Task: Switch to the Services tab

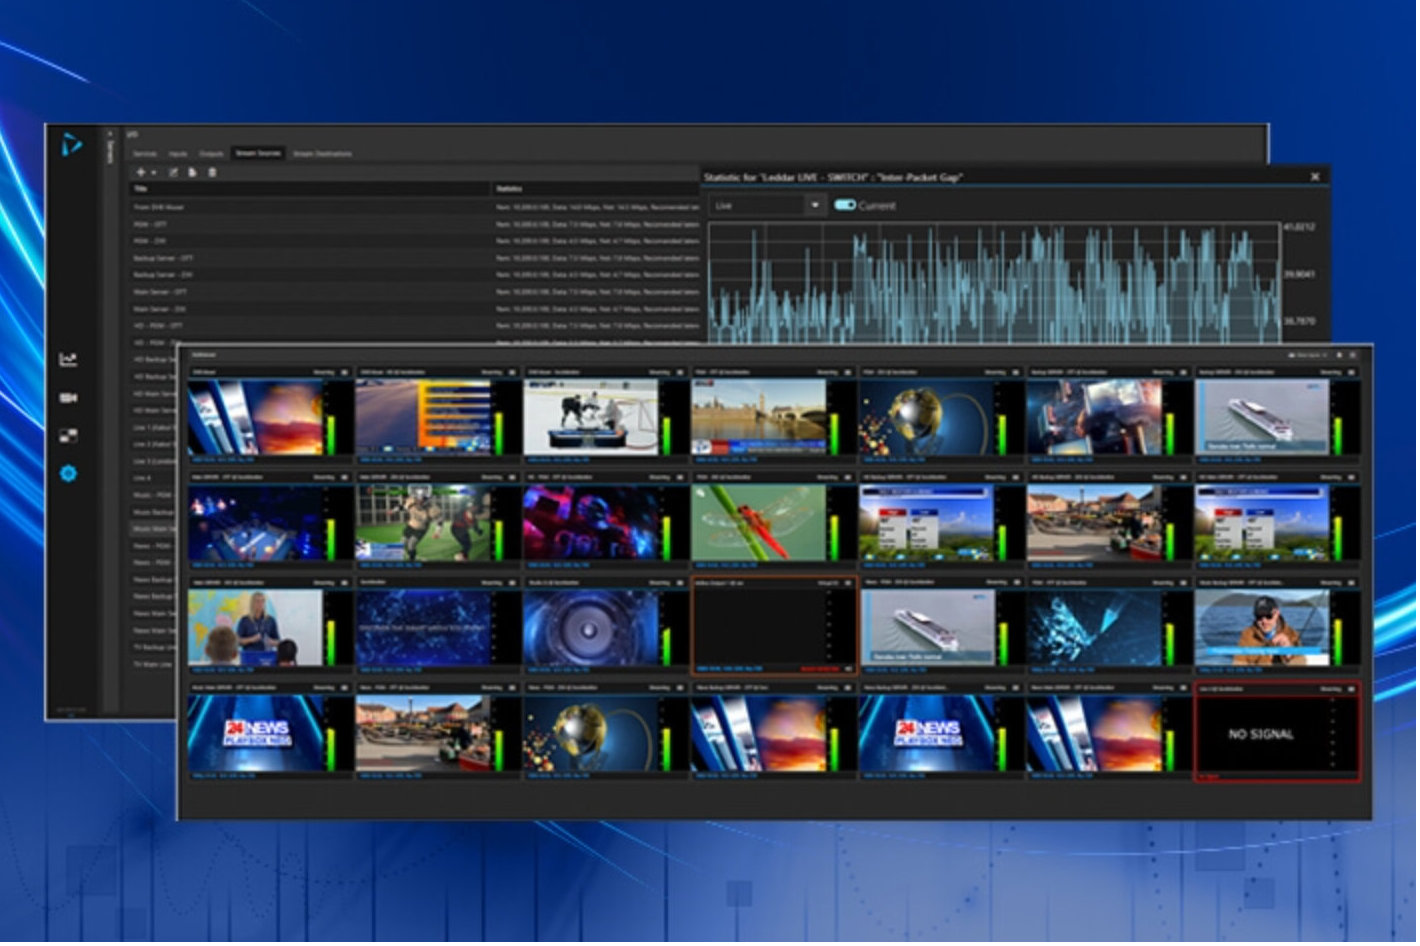Action: coord(145,154)
